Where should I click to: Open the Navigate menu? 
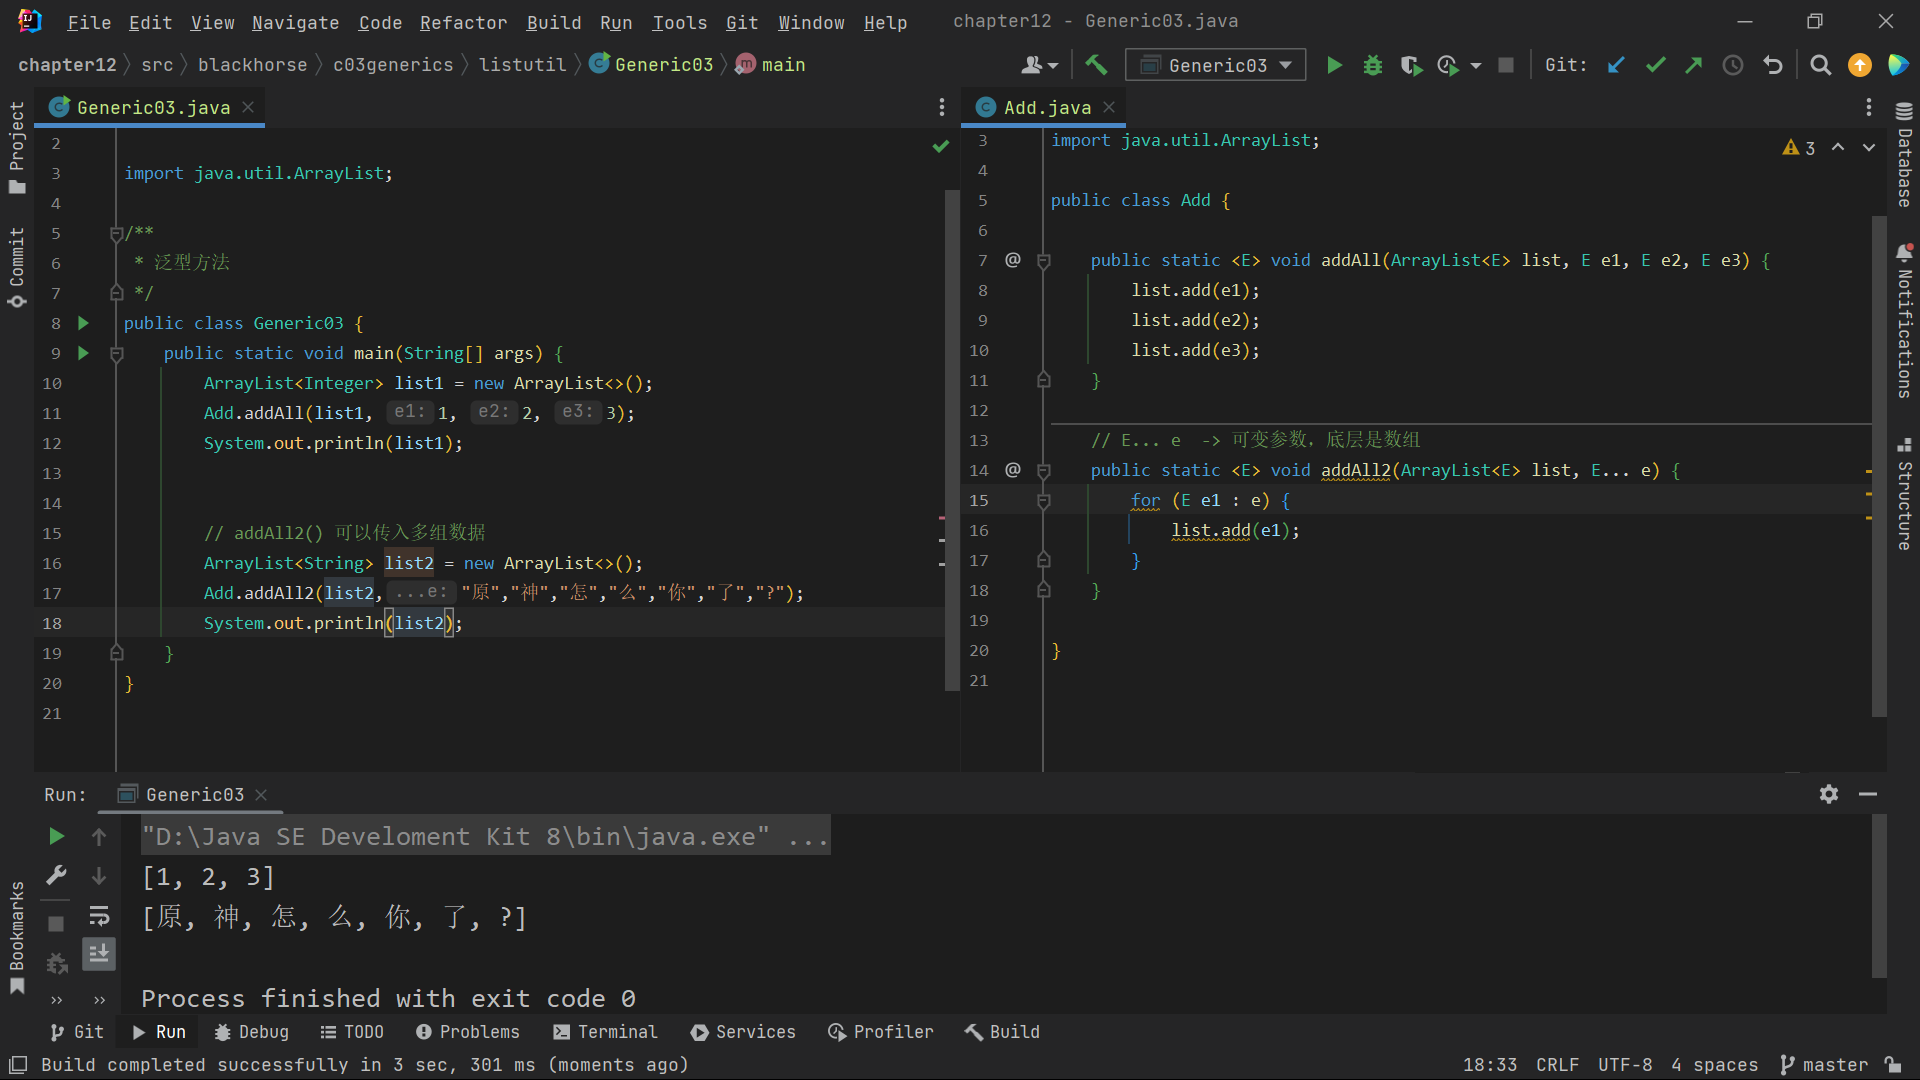(x=295, y=22)
